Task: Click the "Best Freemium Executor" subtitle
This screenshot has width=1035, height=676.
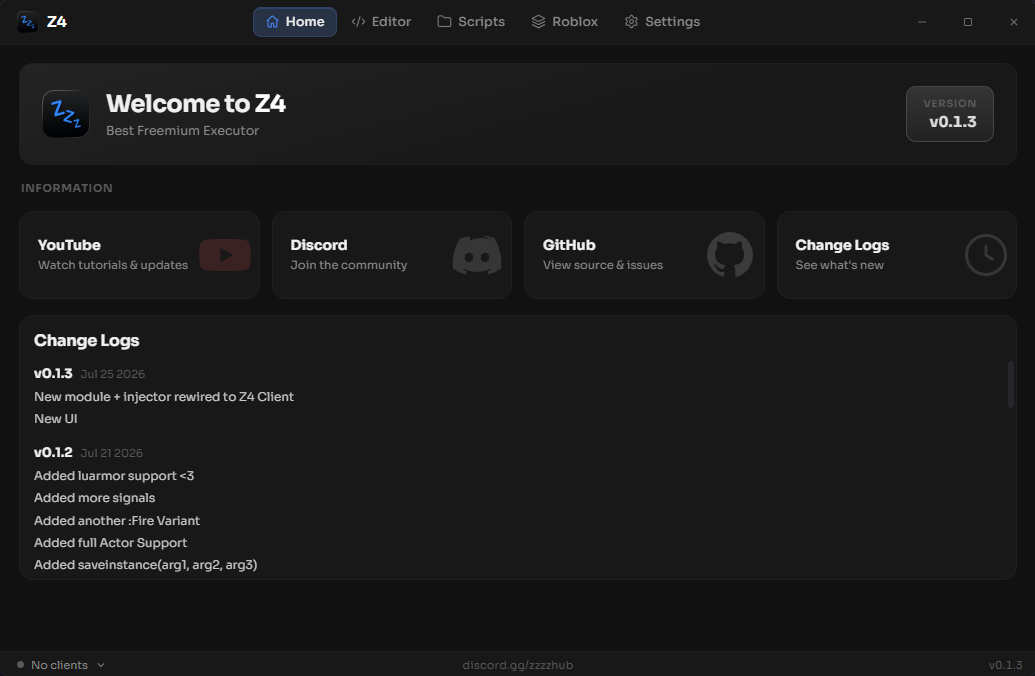Action: (182, 131)
